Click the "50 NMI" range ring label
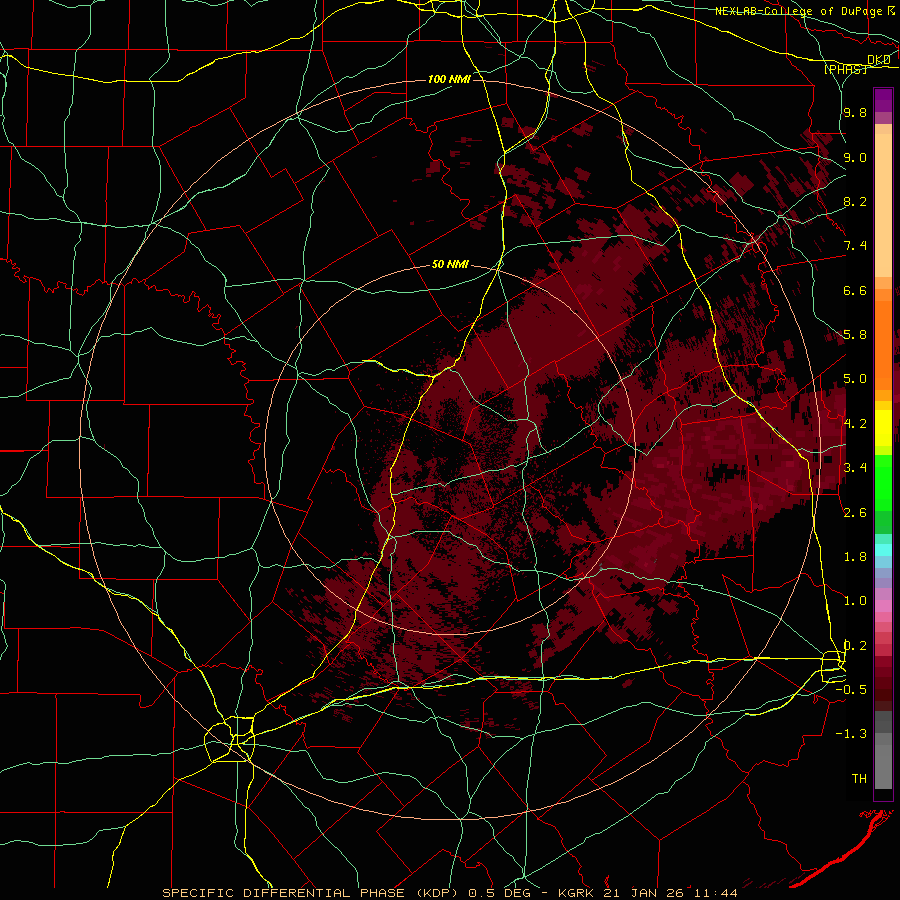This screenshot has width=900, height=900. (x=450, y=265)
